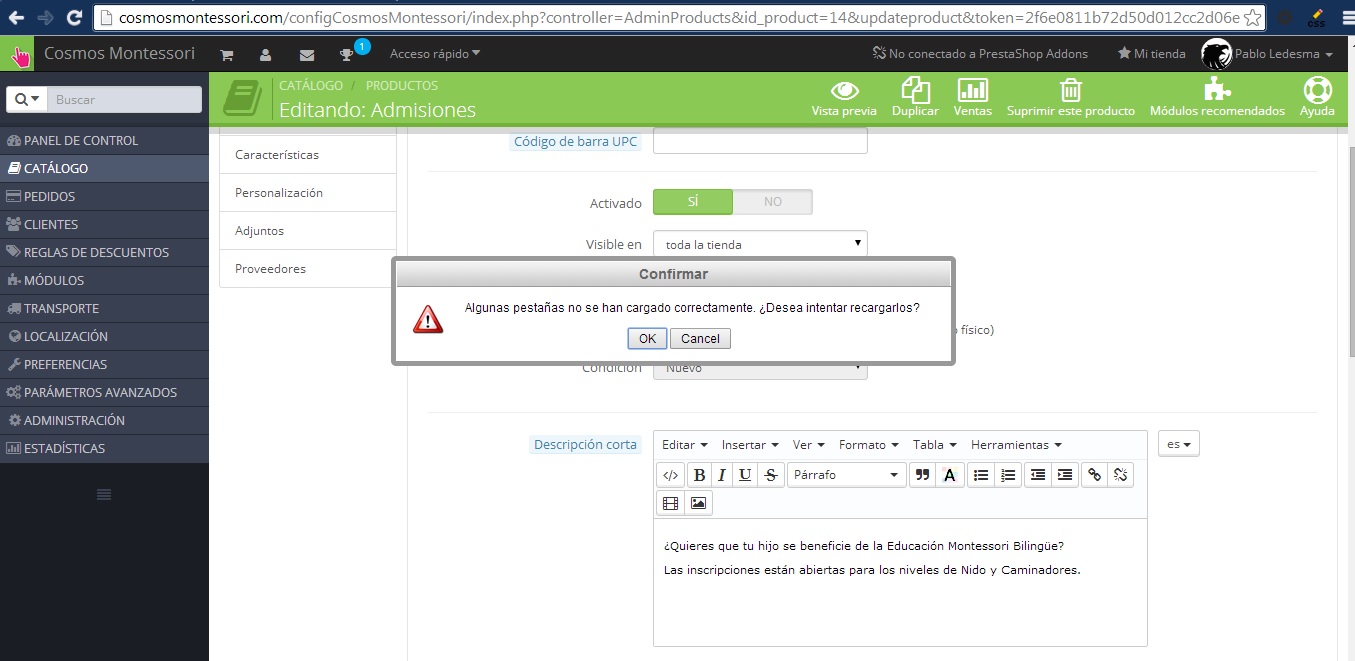Open Preferencias in the sidebar
This screenshot has width=1355, height=661.
(104, 365)
